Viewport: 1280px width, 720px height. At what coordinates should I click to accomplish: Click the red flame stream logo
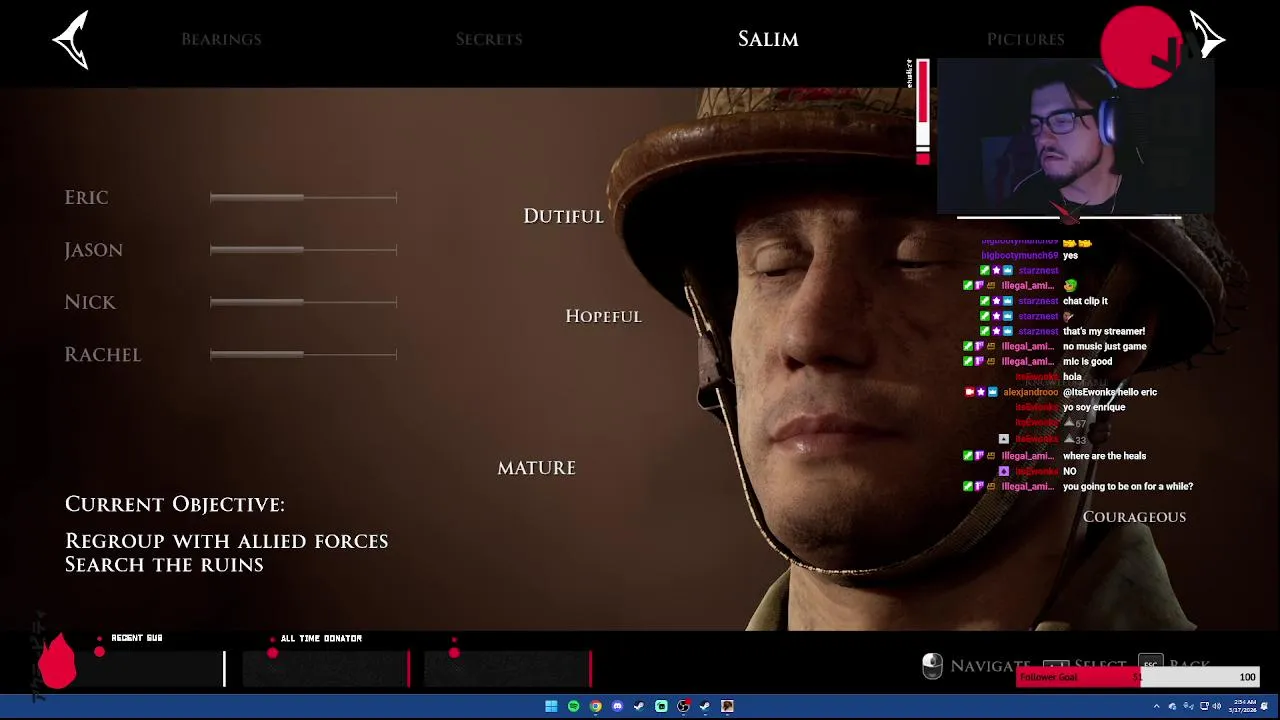tap(57, 661)
